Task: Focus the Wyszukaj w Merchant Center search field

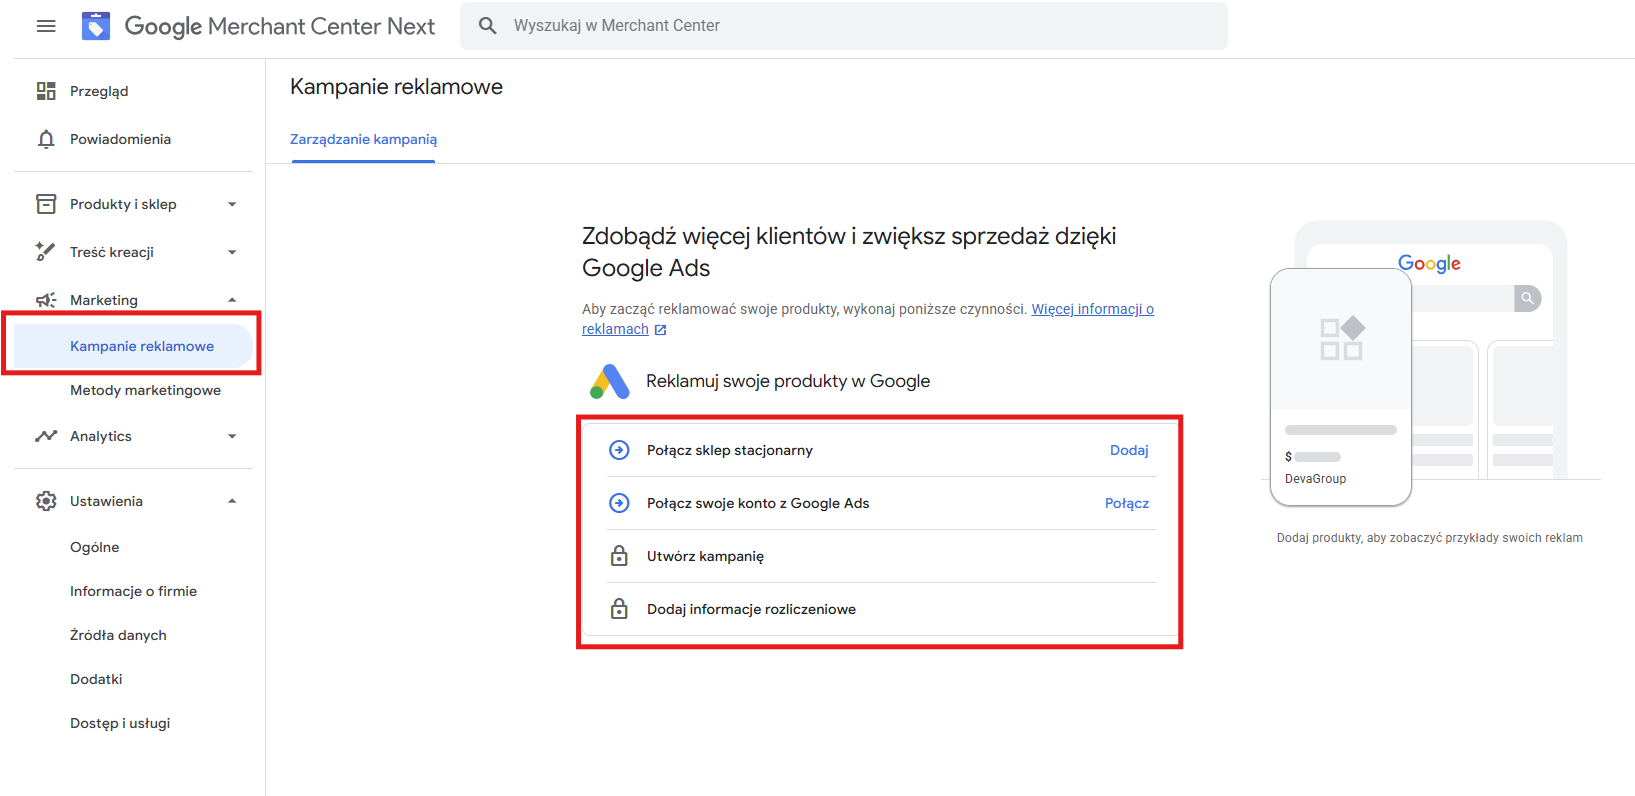Action: (844, 26)
